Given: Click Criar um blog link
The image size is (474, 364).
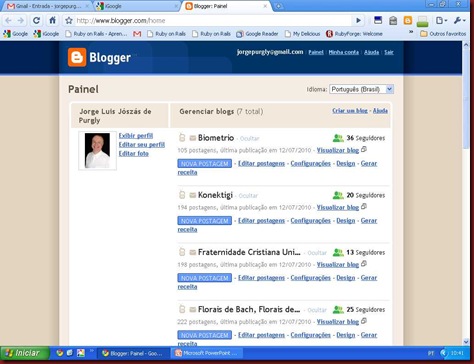Looking at the screenshot, I should [350, 111].
